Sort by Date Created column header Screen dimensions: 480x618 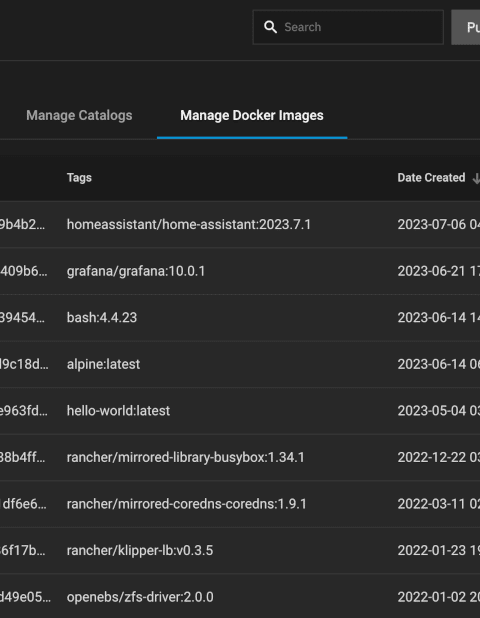coord(431,178)
